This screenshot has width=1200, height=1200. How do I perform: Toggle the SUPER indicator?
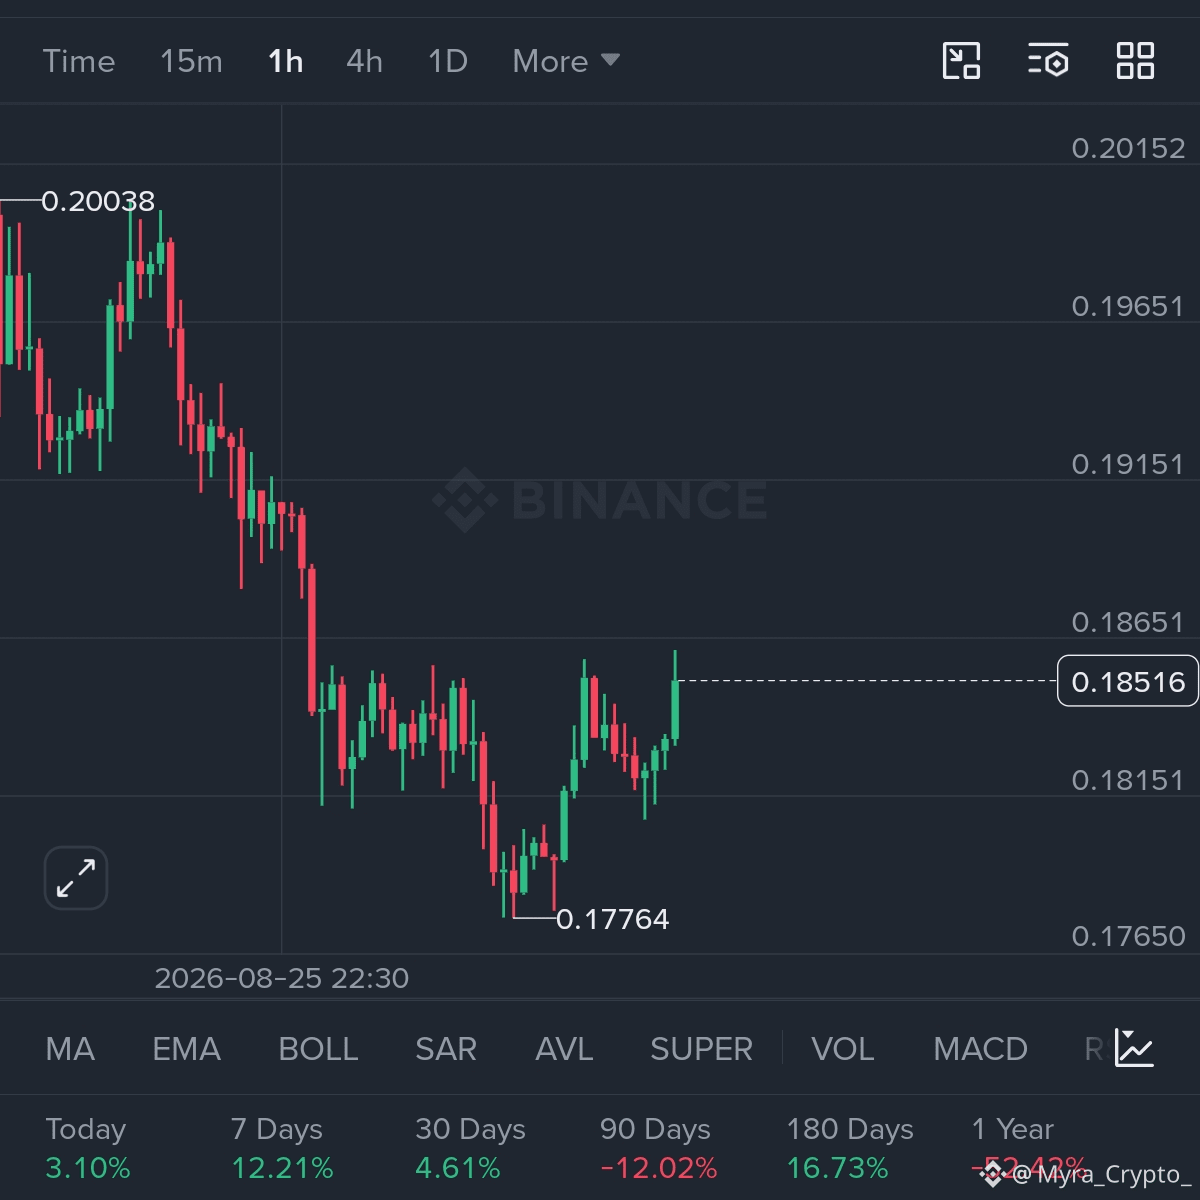(701, 1049)
